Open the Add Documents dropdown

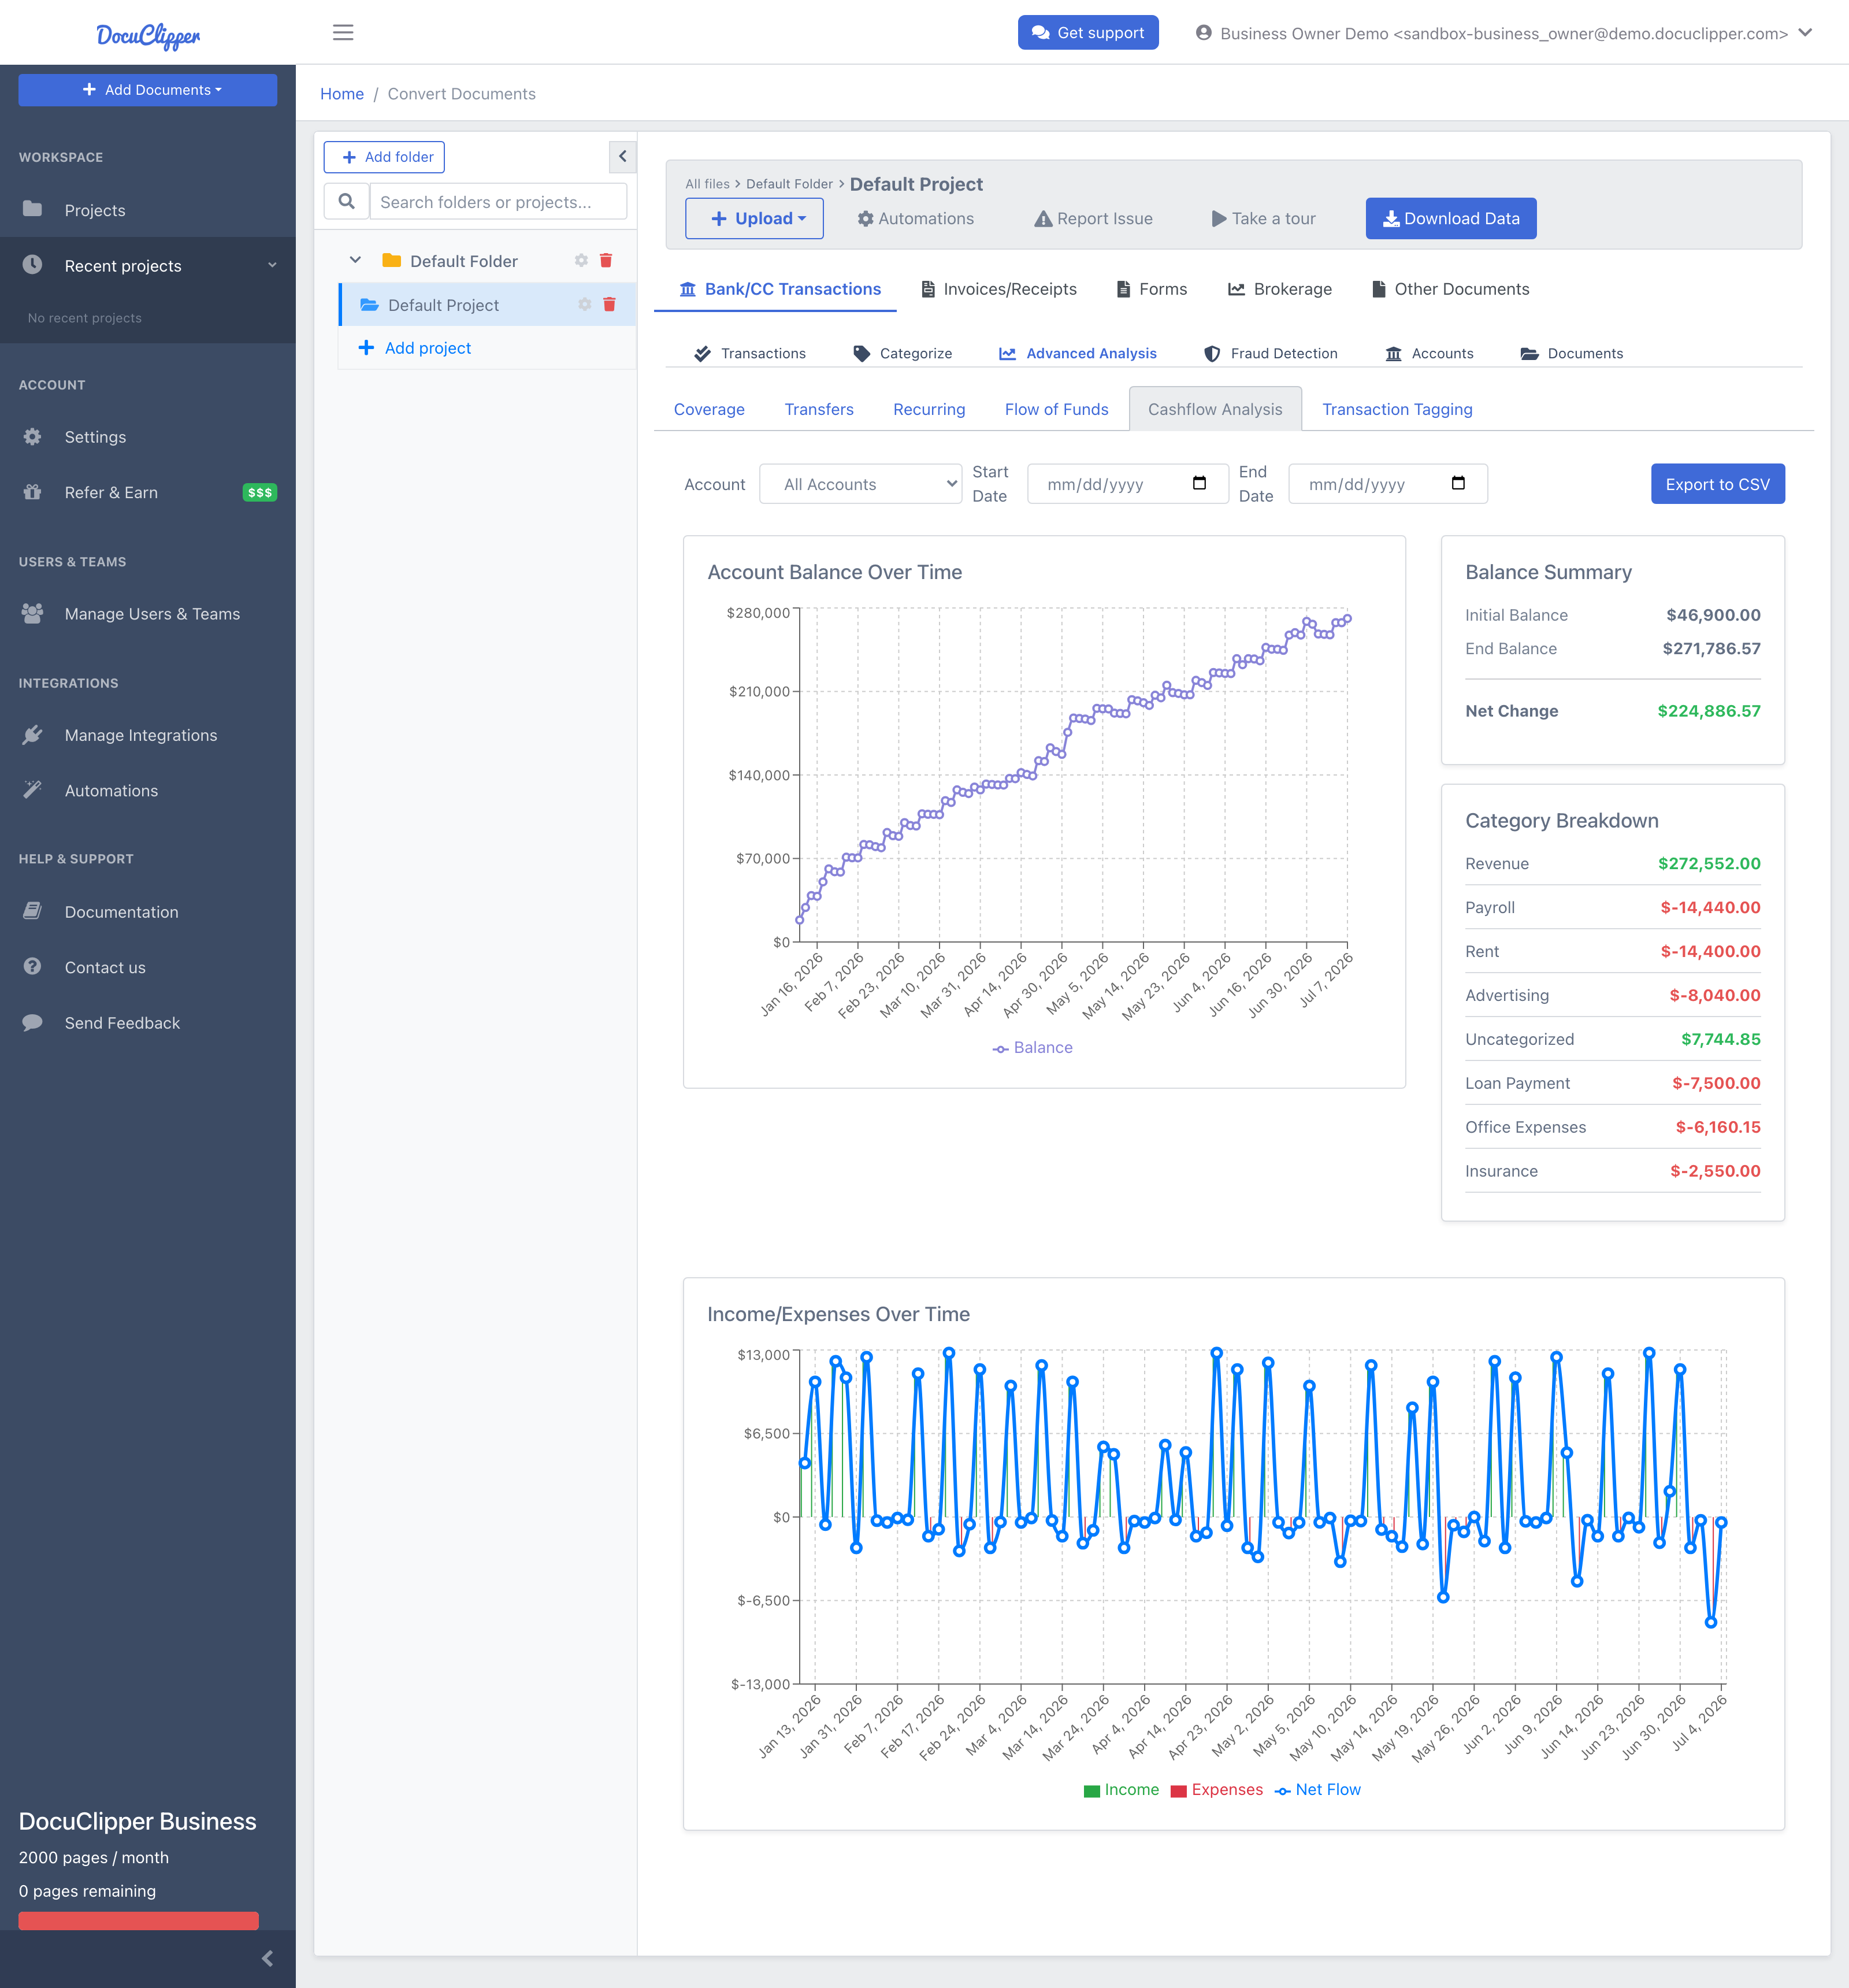[x=148, y=89]
